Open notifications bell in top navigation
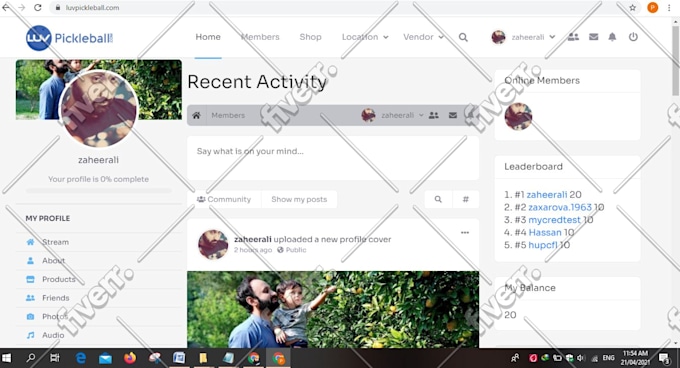The width and height of the screenshot is (680, 368). 612,37
